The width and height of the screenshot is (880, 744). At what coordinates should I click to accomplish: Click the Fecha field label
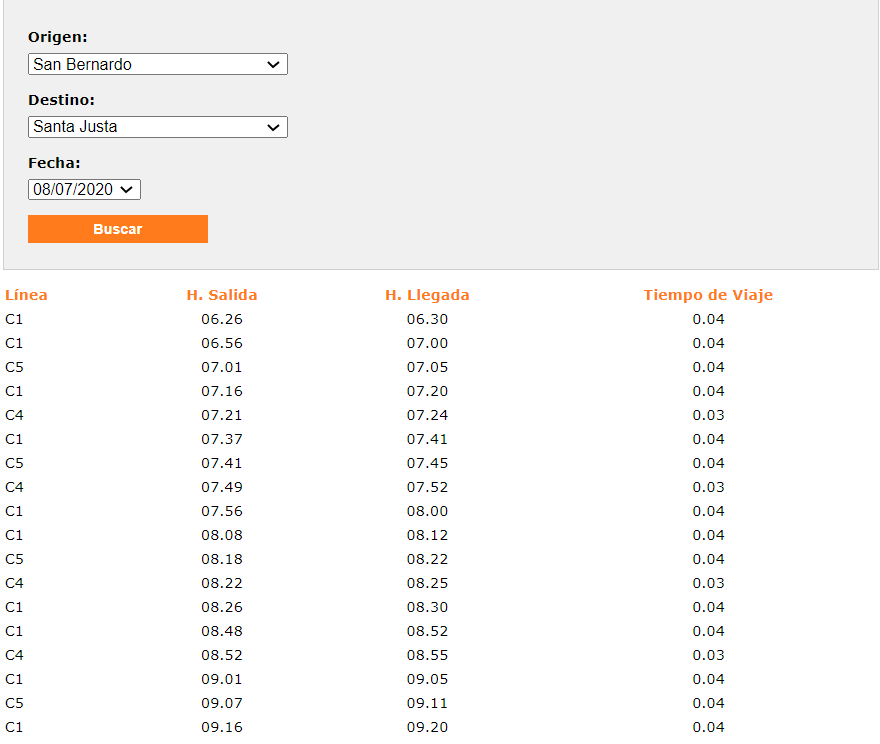pyautogui.click(x=54, y=163)
